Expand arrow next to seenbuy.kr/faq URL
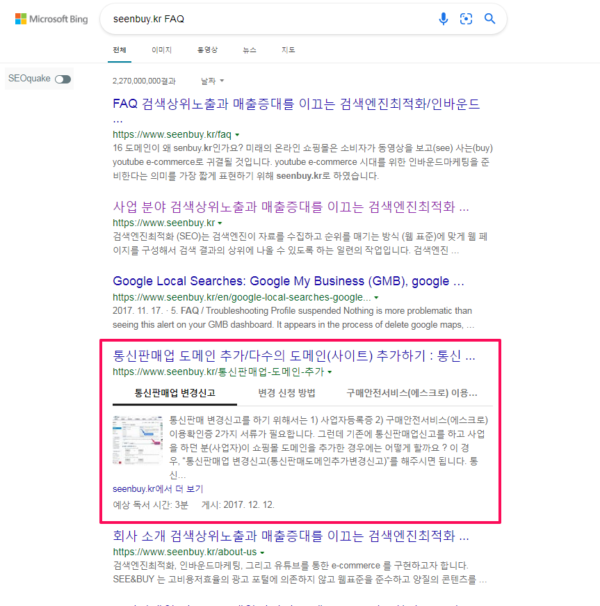Screen dimensions: 600x606 pos(237,135)
